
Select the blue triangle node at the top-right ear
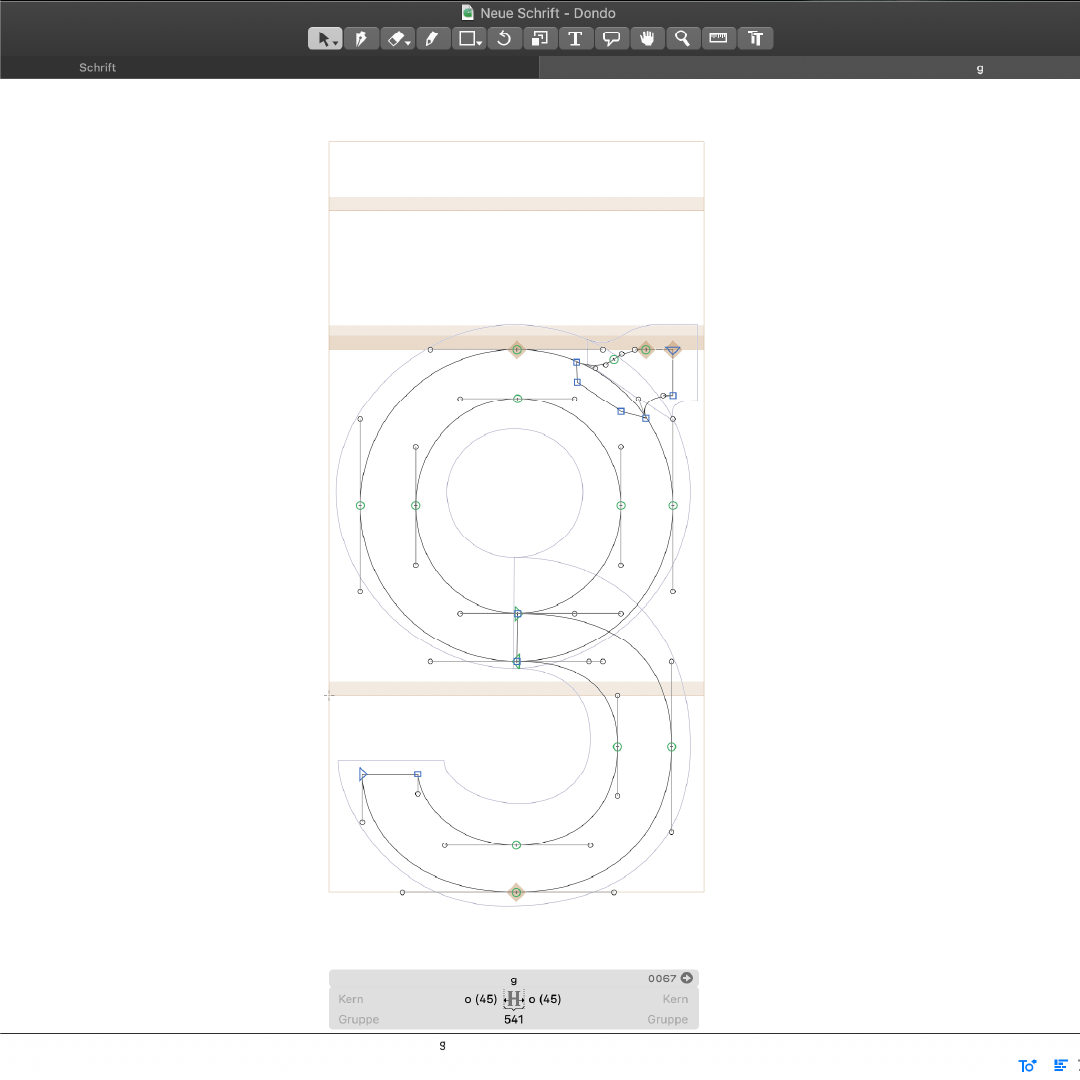673,350
